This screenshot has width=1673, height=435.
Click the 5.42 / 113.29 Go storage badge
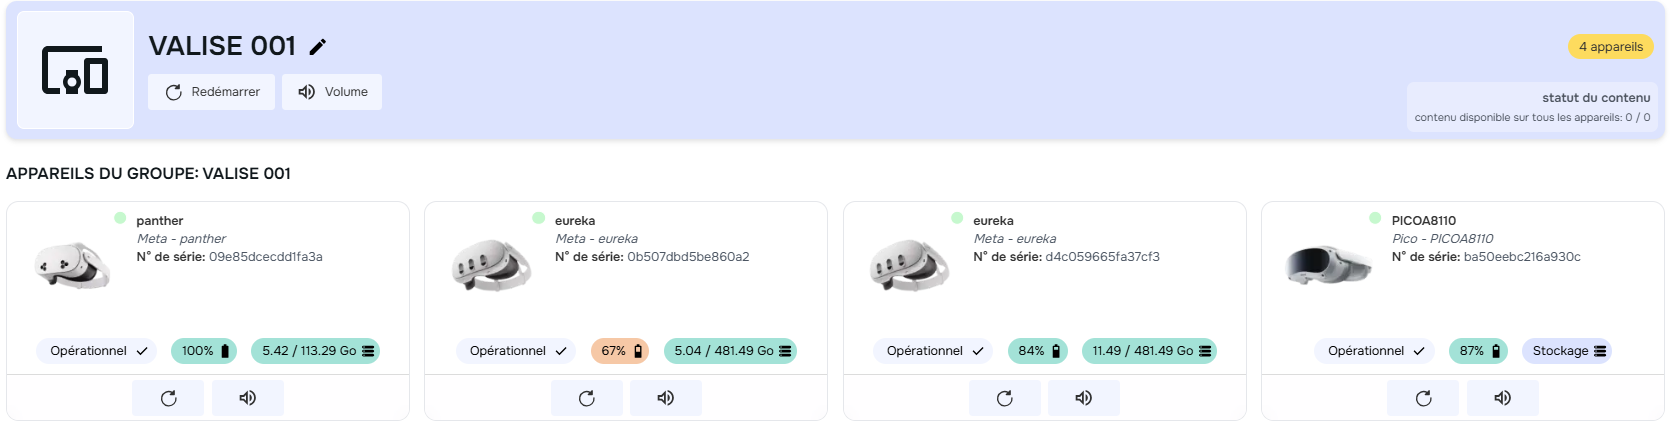point(316,351)
